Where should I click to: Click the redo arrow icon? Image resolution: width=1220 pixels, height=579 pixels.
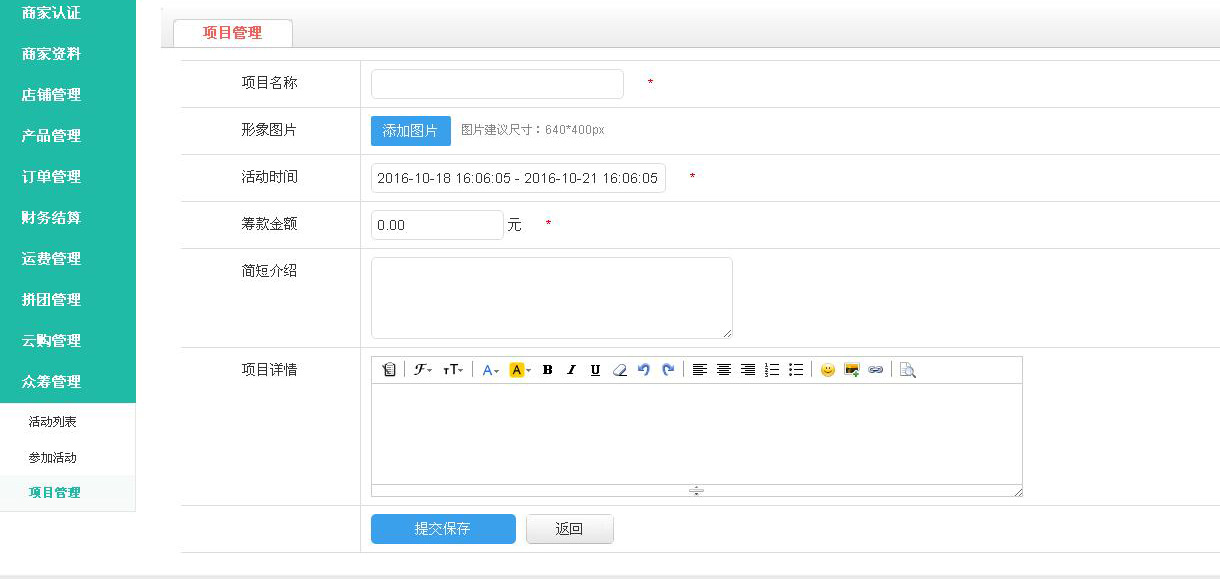pyautogui.click(x=668, y=370)
